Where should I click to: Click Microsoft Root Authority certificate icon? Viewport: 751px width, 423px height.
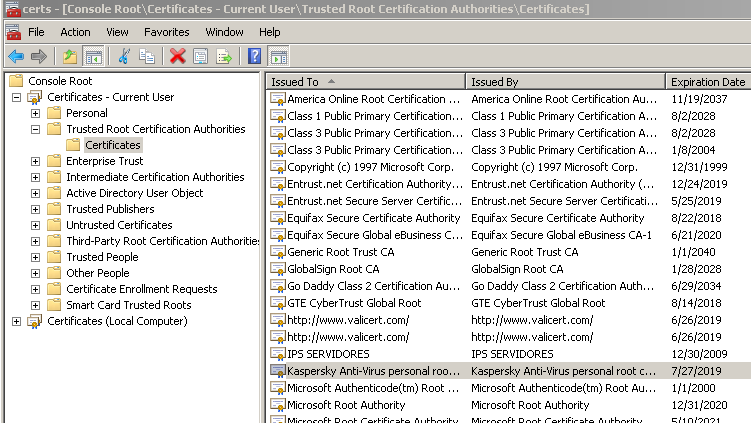click(278, 405)
